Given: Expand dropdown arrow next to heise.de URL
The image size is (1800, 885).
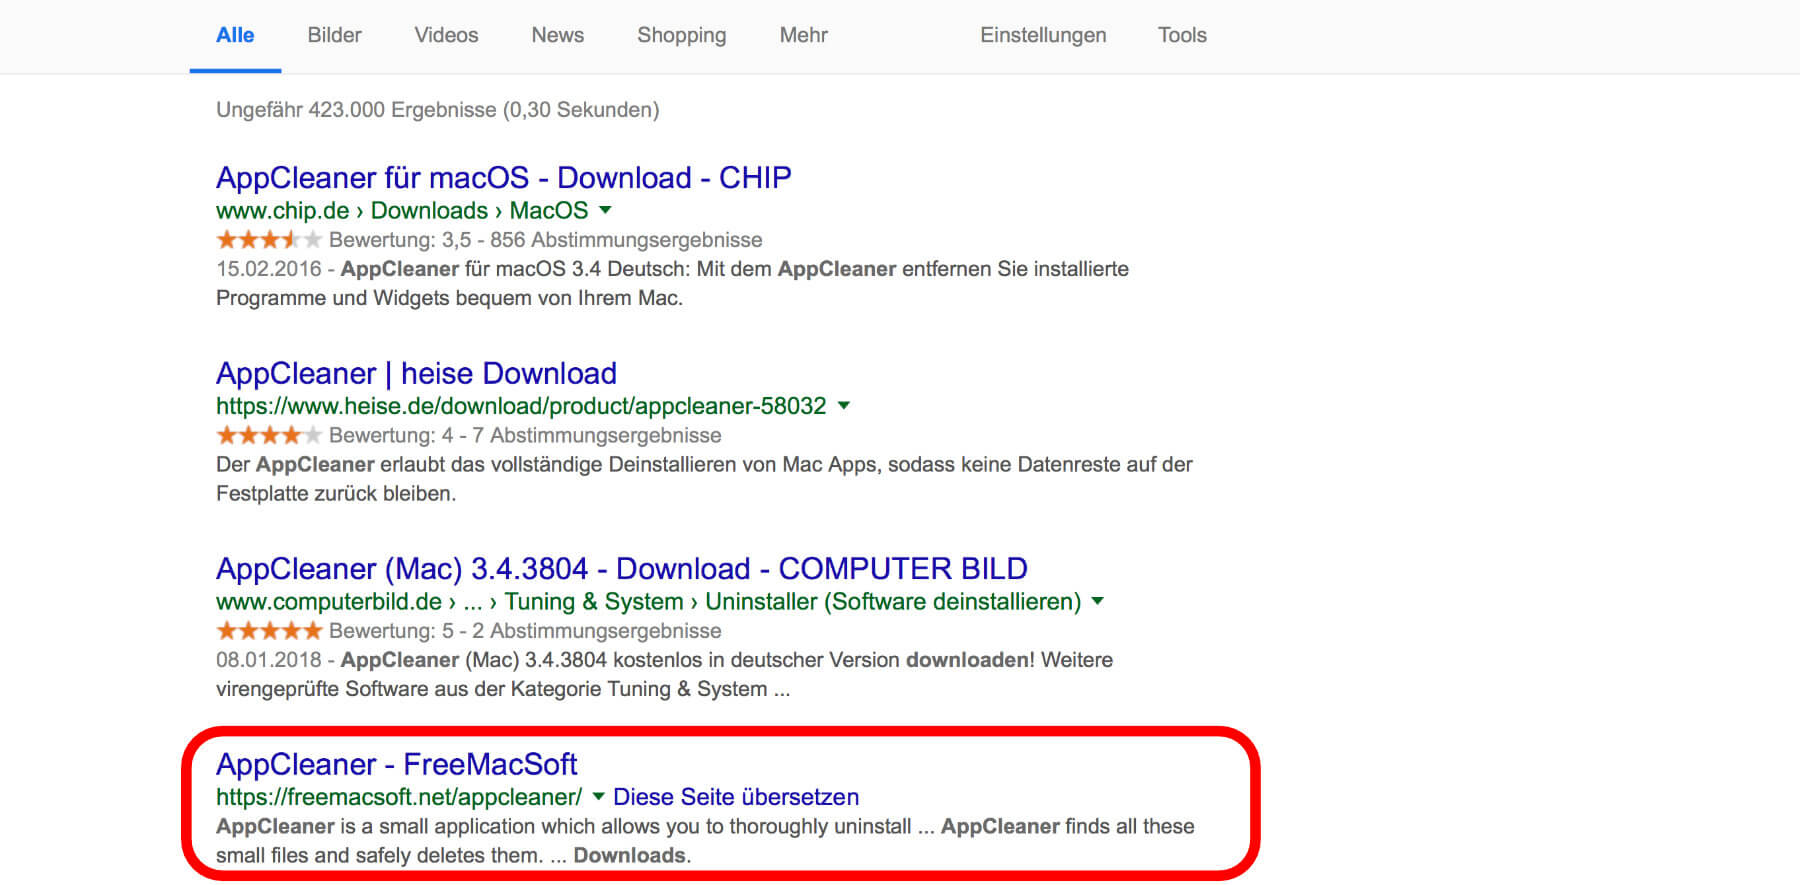Looking at the screenshot, I should point(844,405).
